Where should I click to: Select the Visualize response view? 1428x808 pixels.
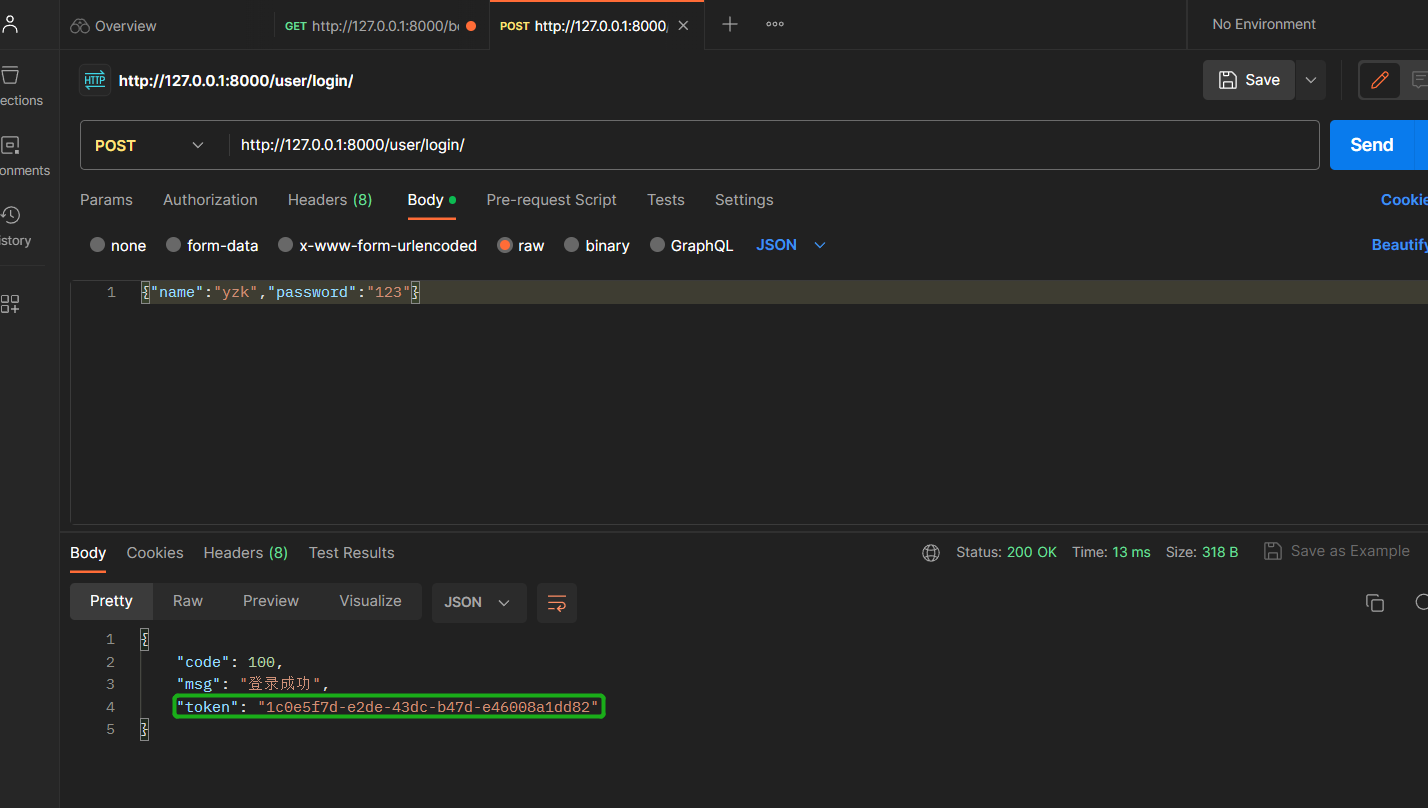tap(370, 601)
